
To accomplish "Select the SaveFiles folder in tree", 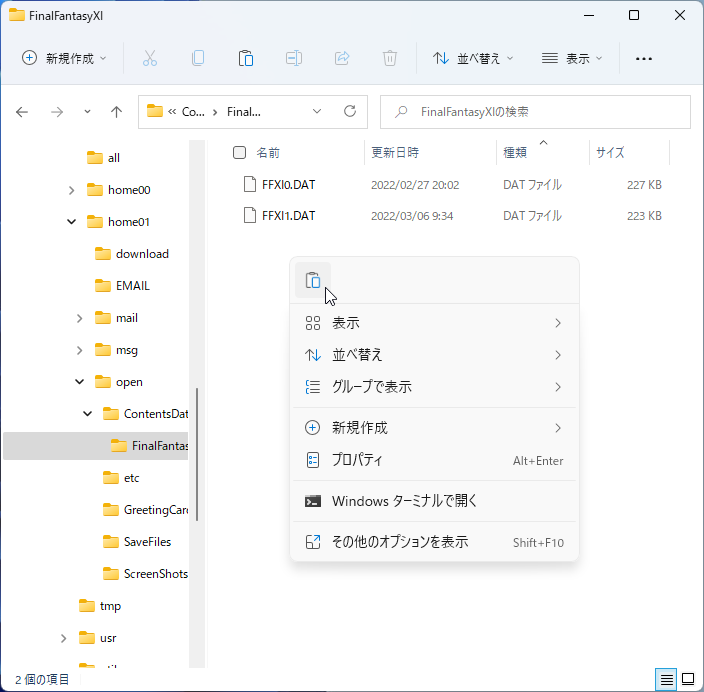I will [137, 542].
